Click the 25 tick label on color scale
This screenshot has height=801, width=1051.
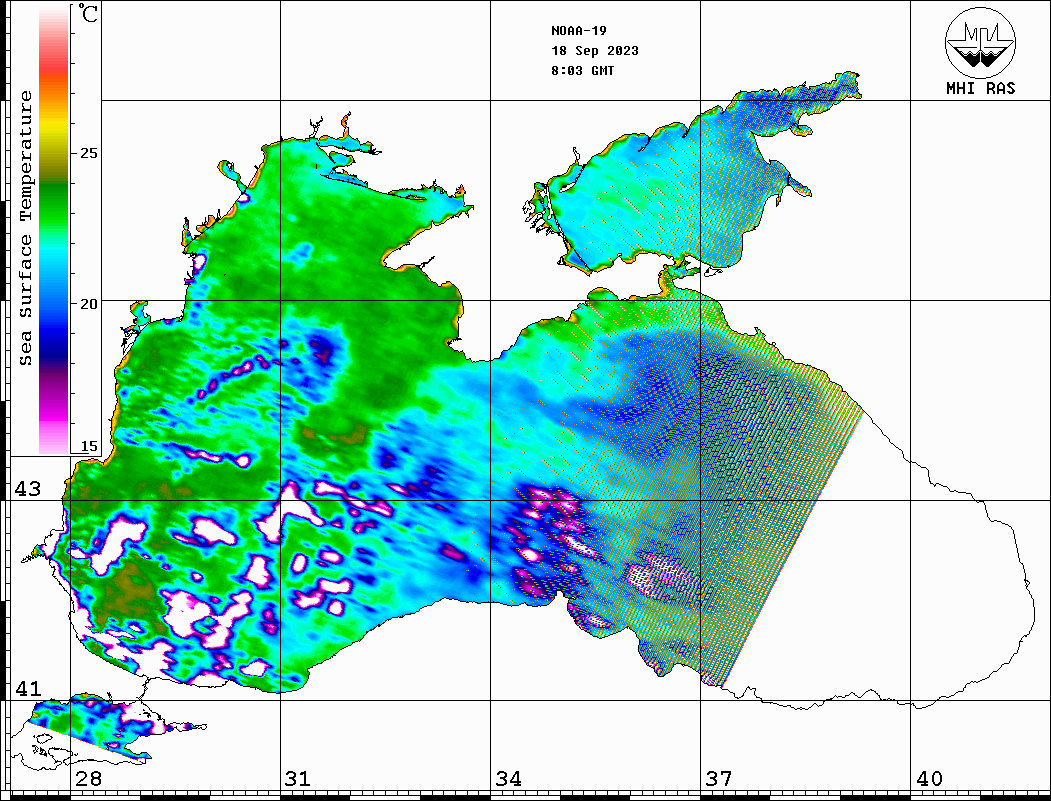pyautogui.click(x=88, y=153)
